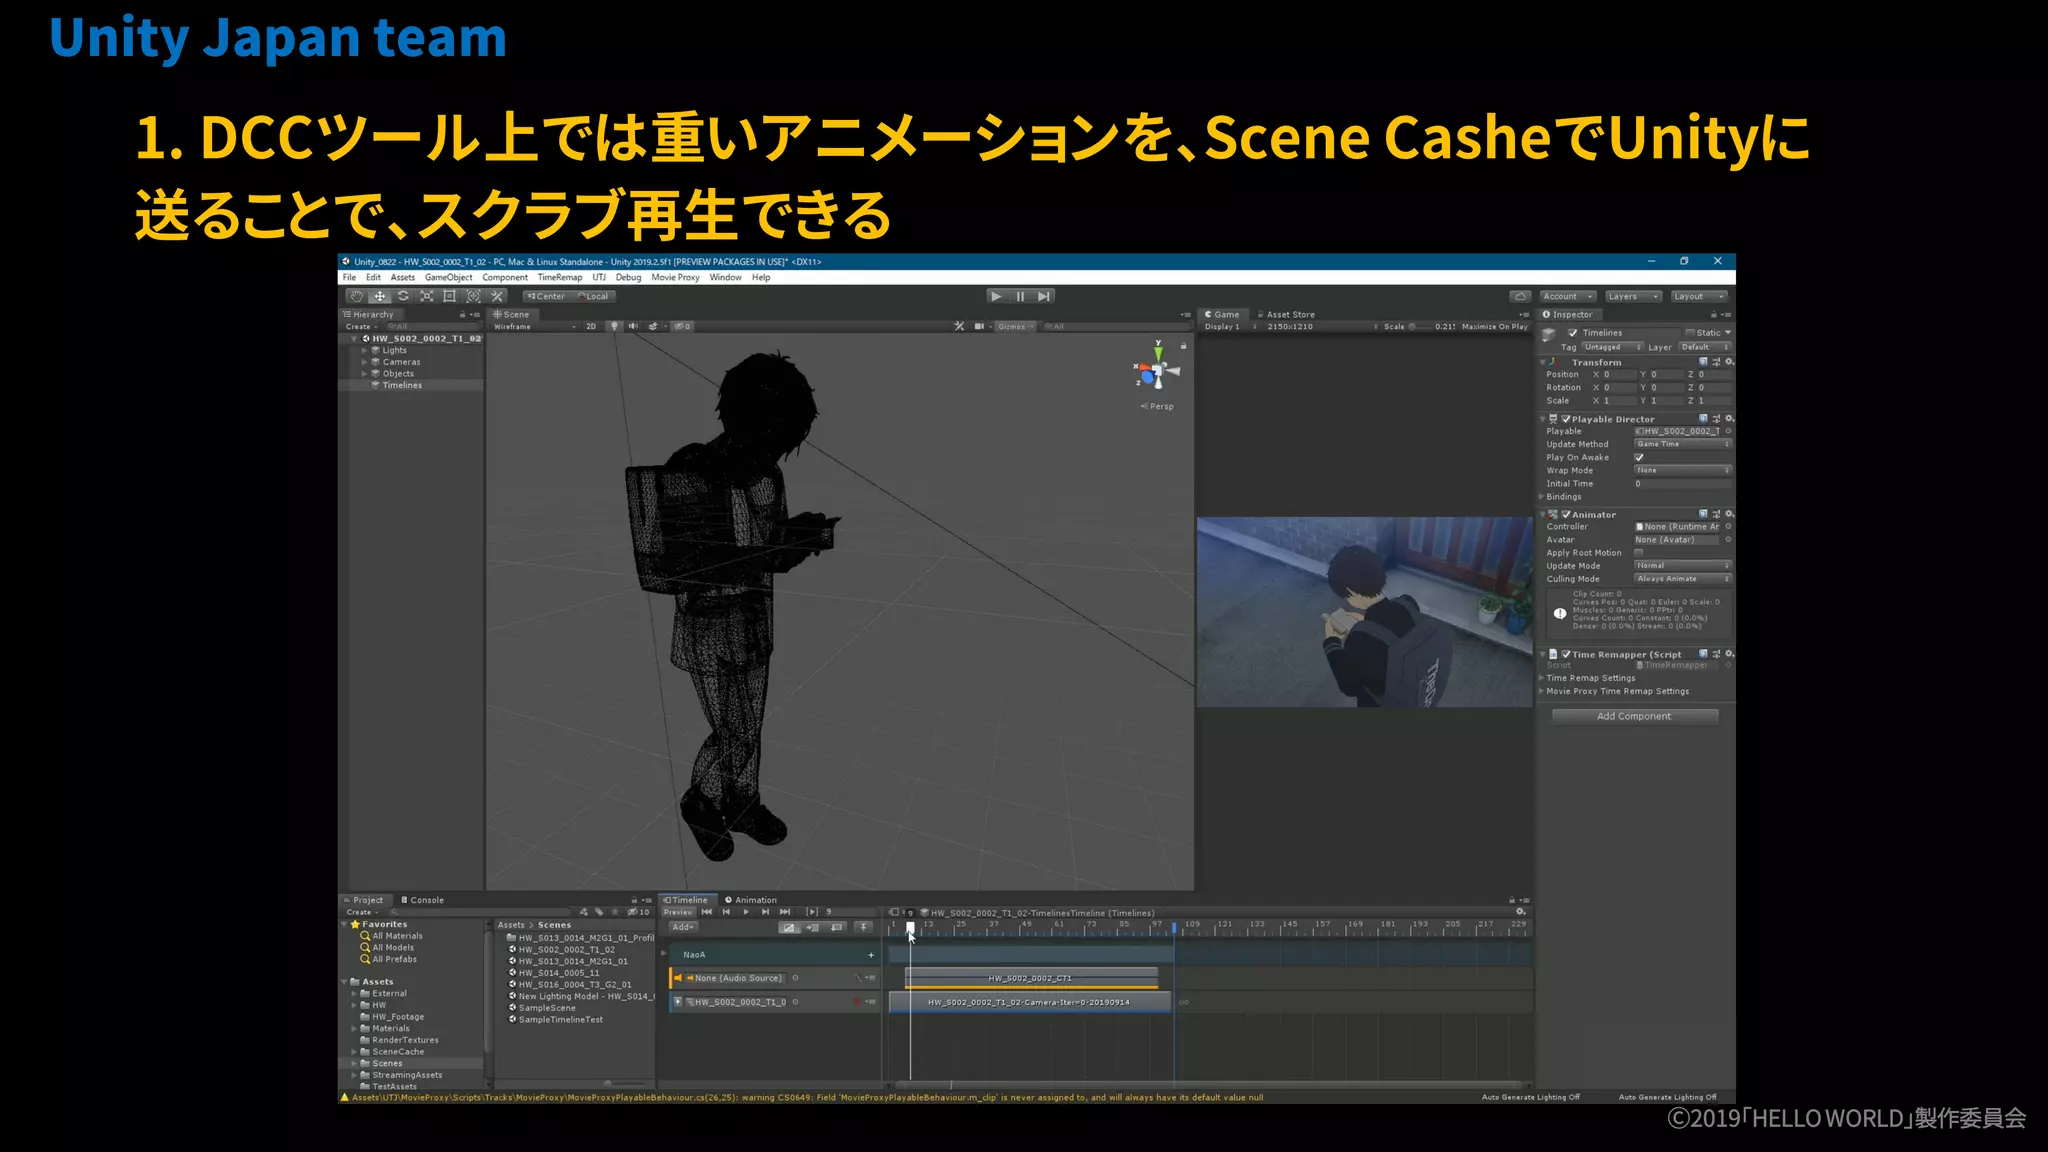Click the Pause button
2048x1152 pixels.
point(1020,296)
